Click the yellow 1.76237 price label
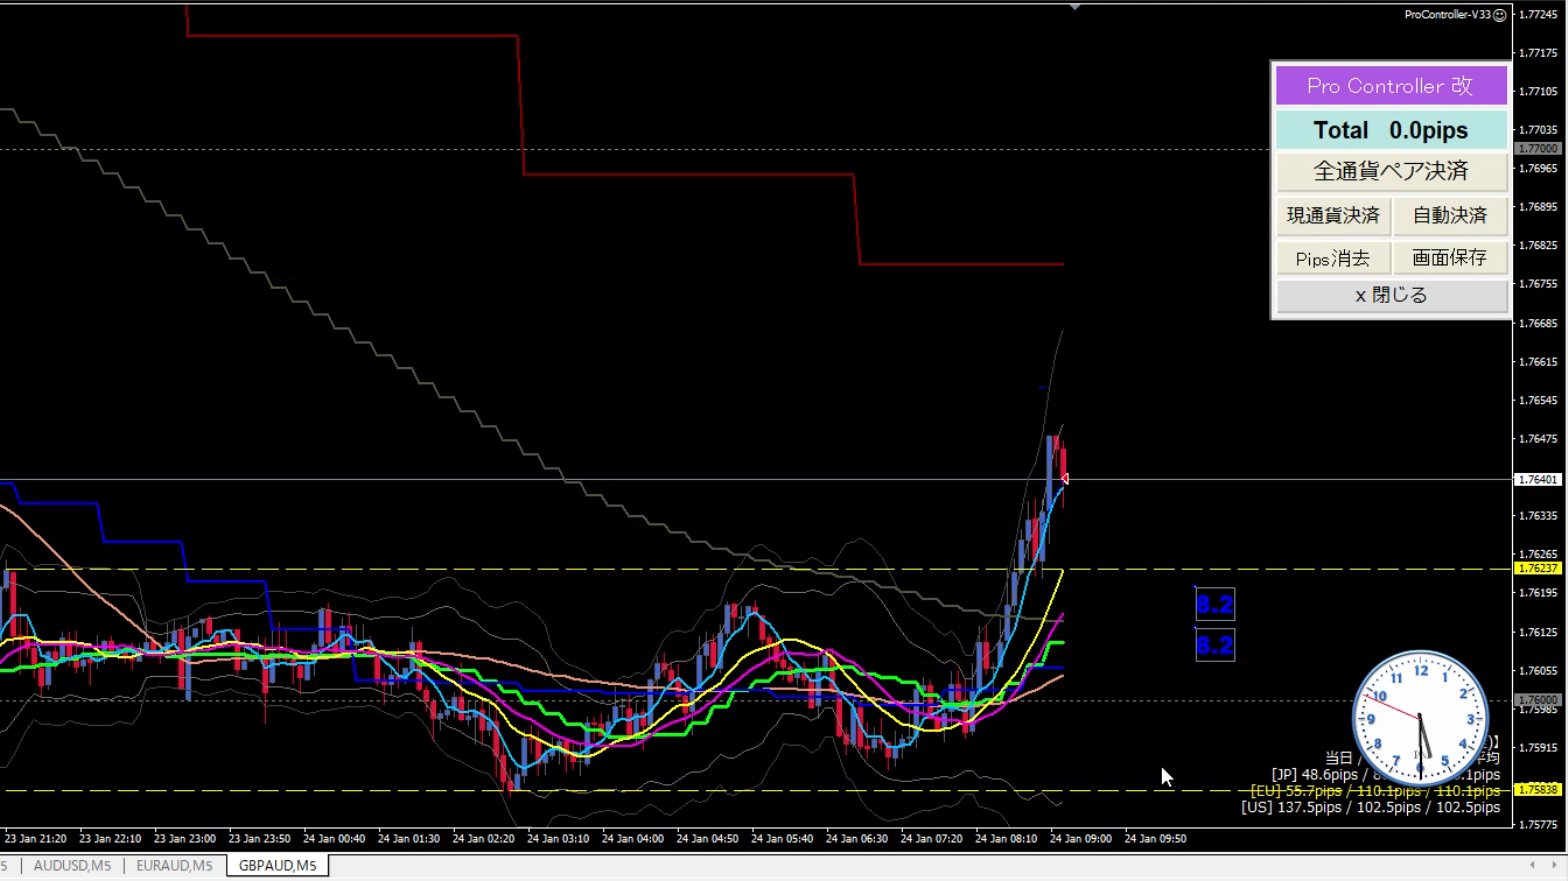Screen dimensions: 1568x881 (1538, 568)
